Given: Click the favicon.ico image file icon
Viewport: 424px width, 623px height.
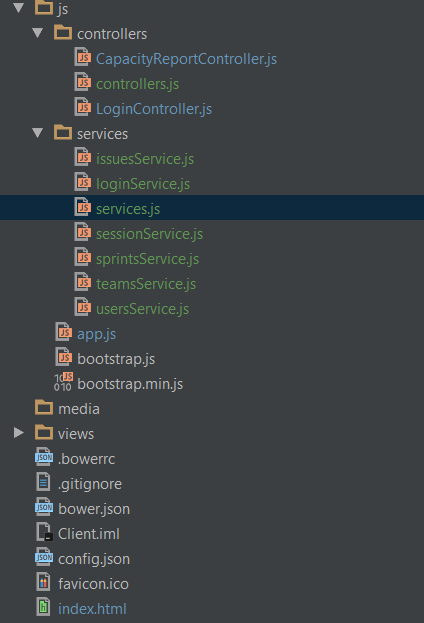Looking at the screenshot, I should [x=43, y=582].
